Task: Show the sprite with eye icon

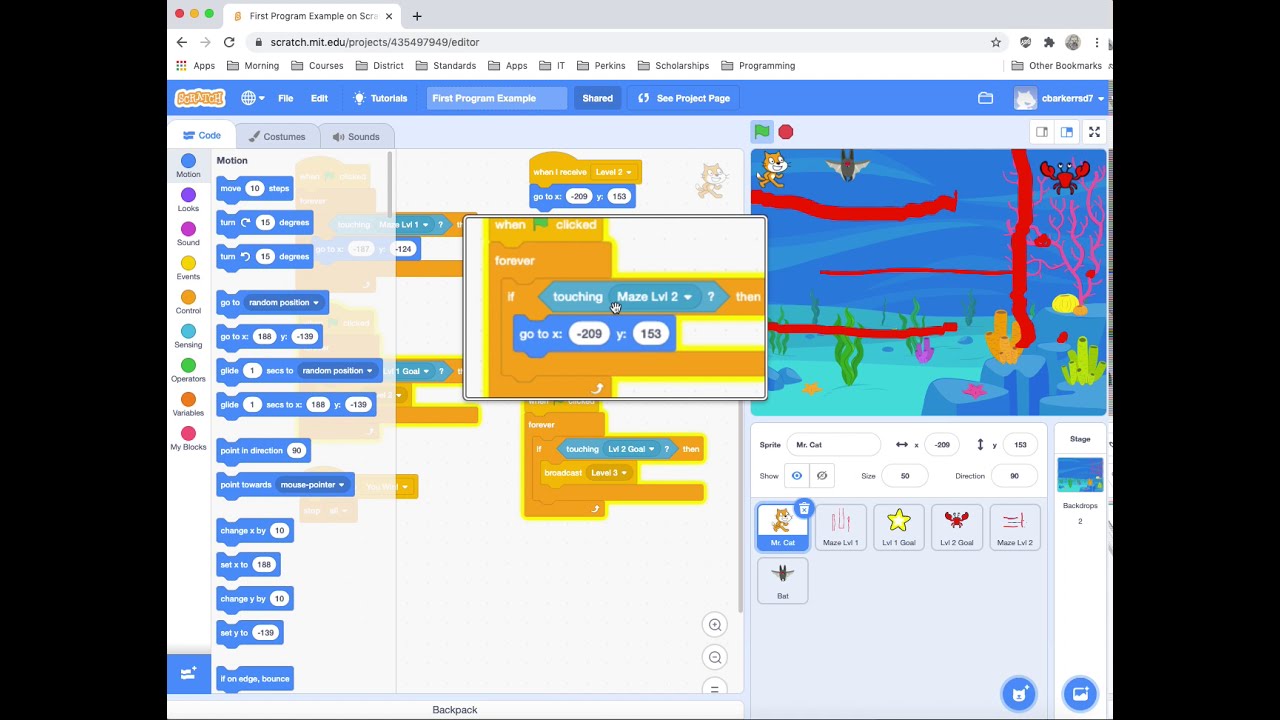Action: pos(796,476)
